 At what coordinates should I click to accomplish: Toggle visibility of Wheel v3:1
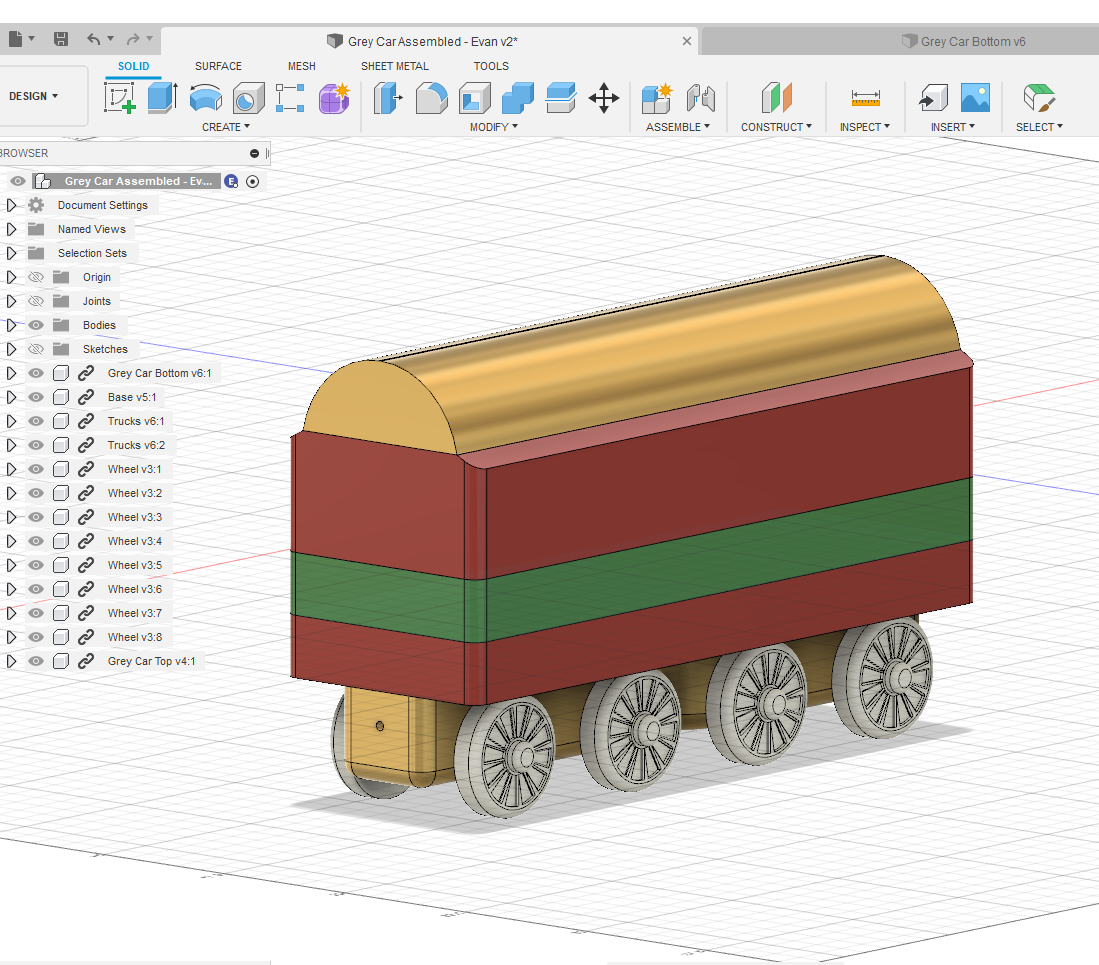tap(36, 469)
